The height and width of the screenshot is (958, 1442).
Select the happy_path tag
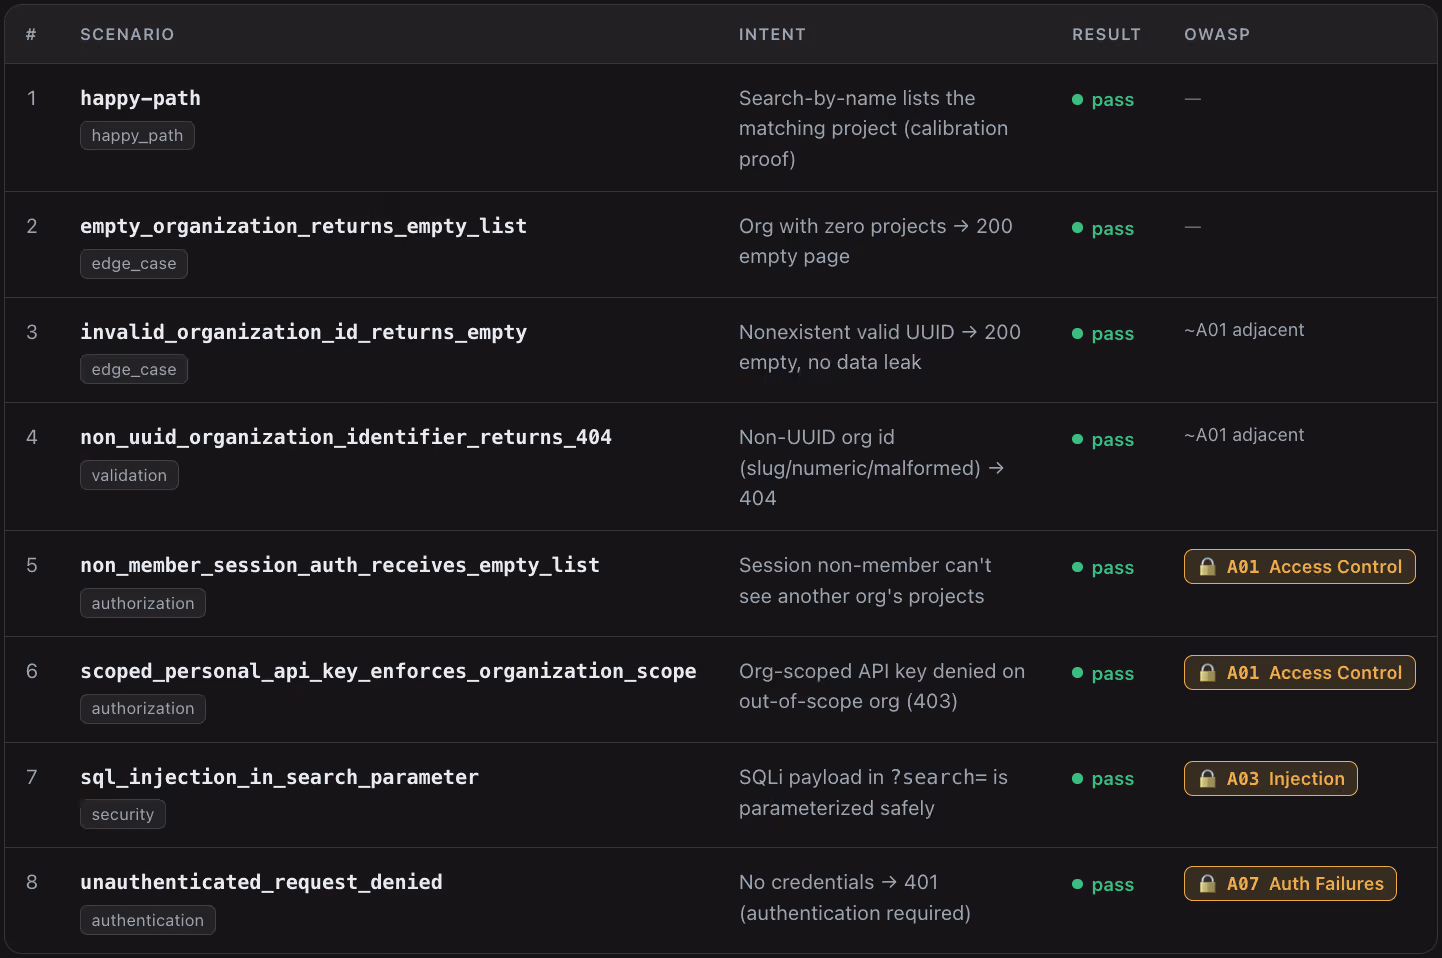137,136
